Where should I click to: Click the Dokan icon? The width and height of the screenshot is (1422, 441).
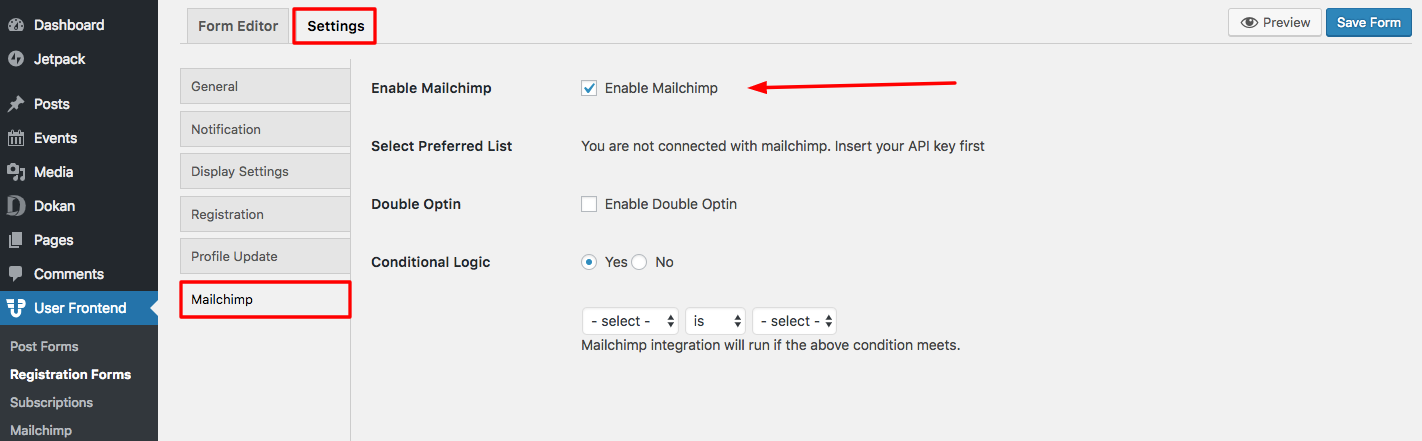point(16,206)
